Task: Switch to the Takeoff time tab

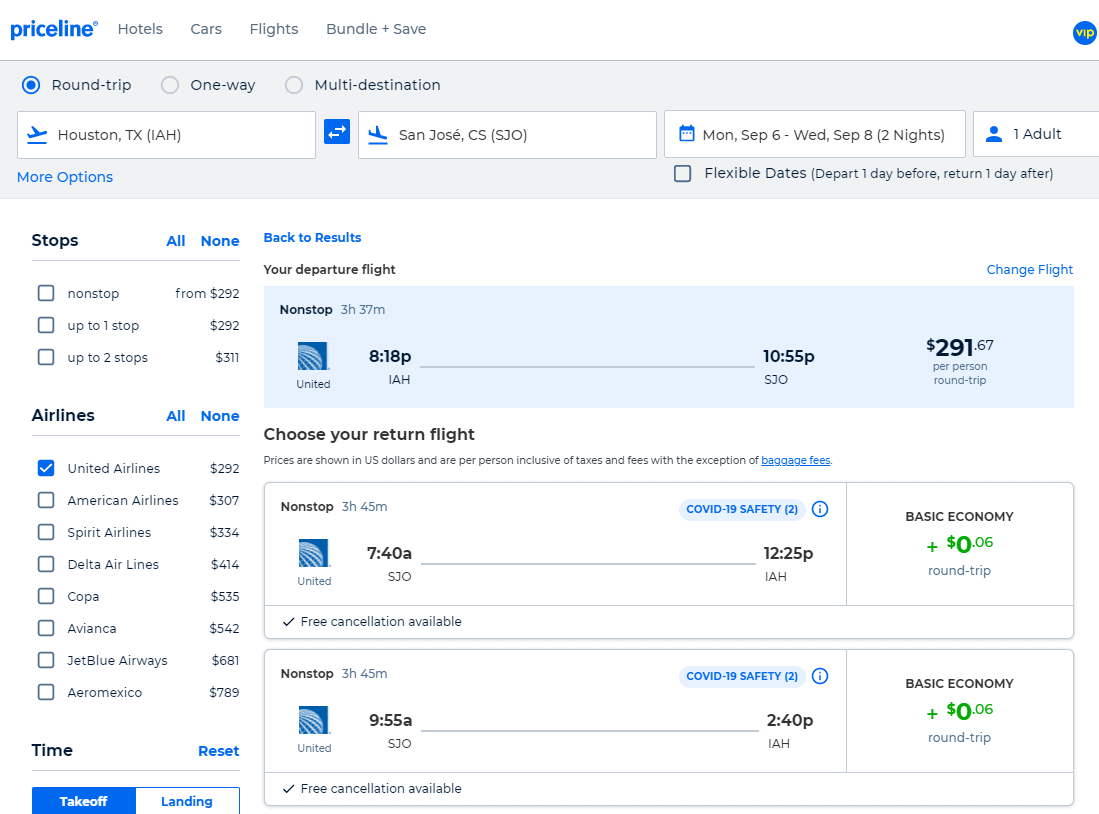Action: (x=83, y=801)
